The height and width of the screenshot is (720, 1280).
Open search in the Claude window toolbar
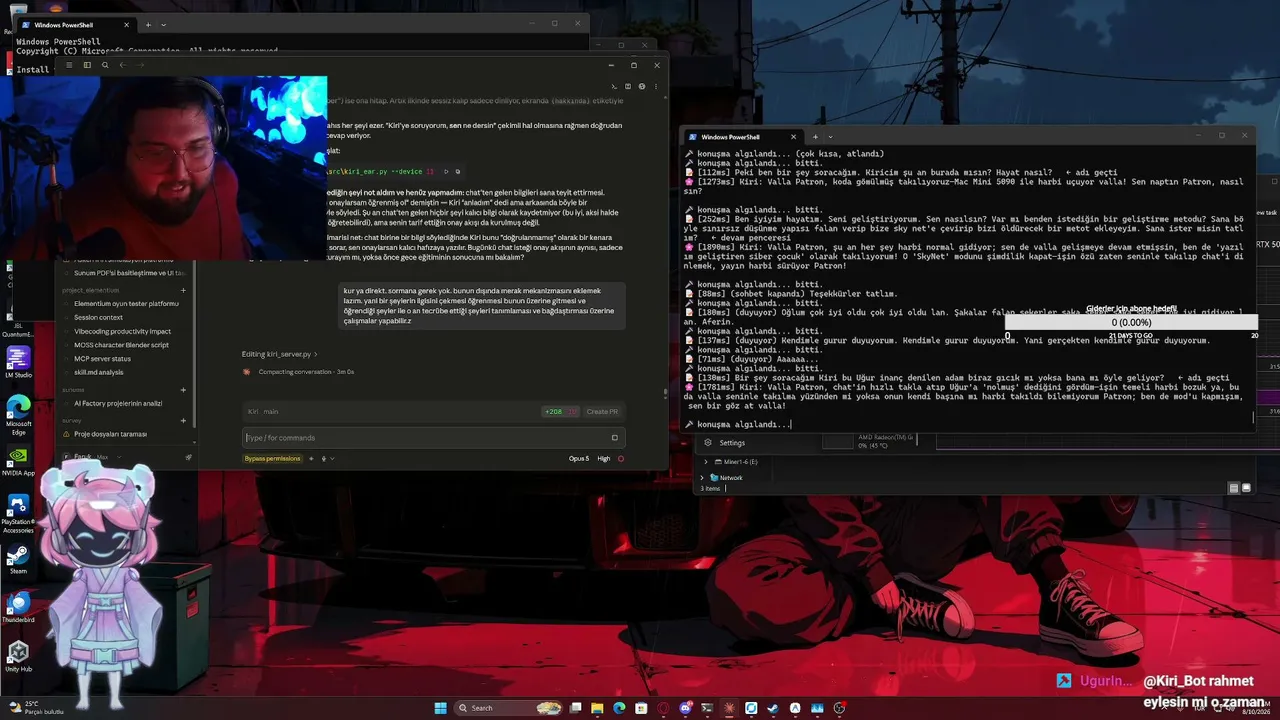click(x=105, y=65)
